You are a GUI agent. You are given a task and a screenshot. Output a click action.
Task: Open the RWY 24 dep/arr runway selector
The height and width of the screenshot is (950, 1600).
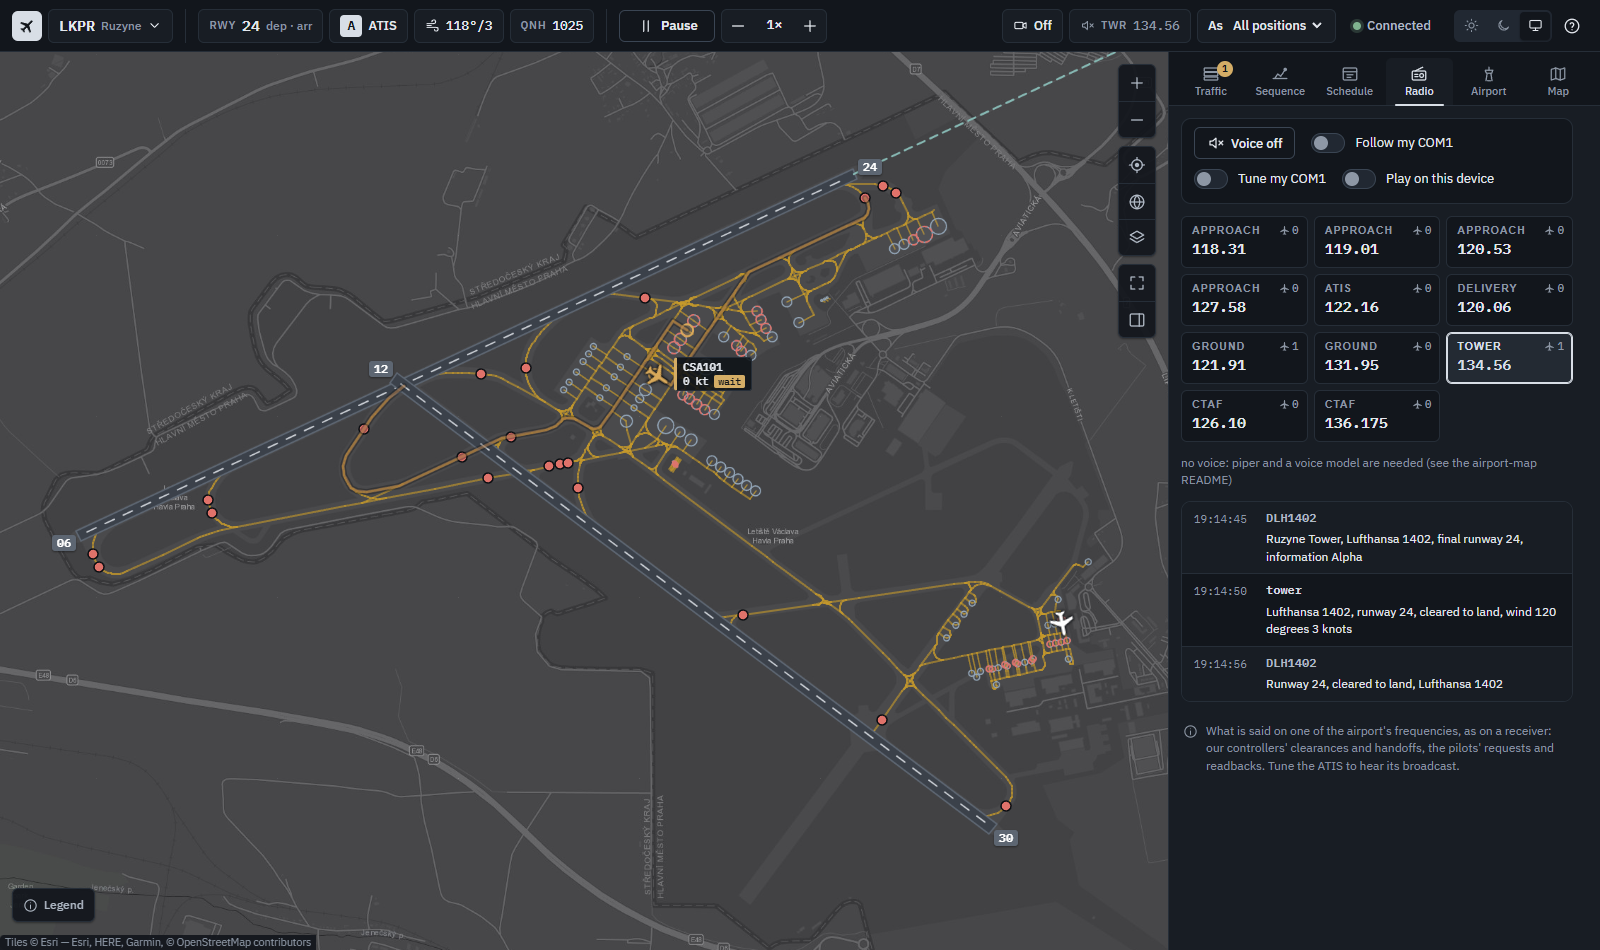click(x=260, y=26)
